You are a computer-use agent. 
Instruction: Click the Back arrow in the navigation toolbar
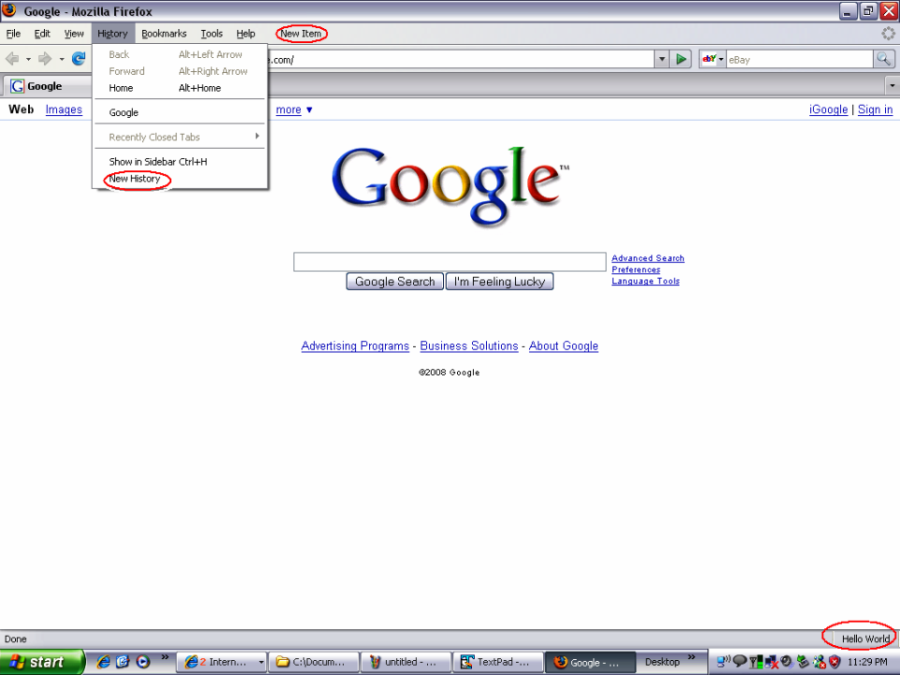pos(12,59)
